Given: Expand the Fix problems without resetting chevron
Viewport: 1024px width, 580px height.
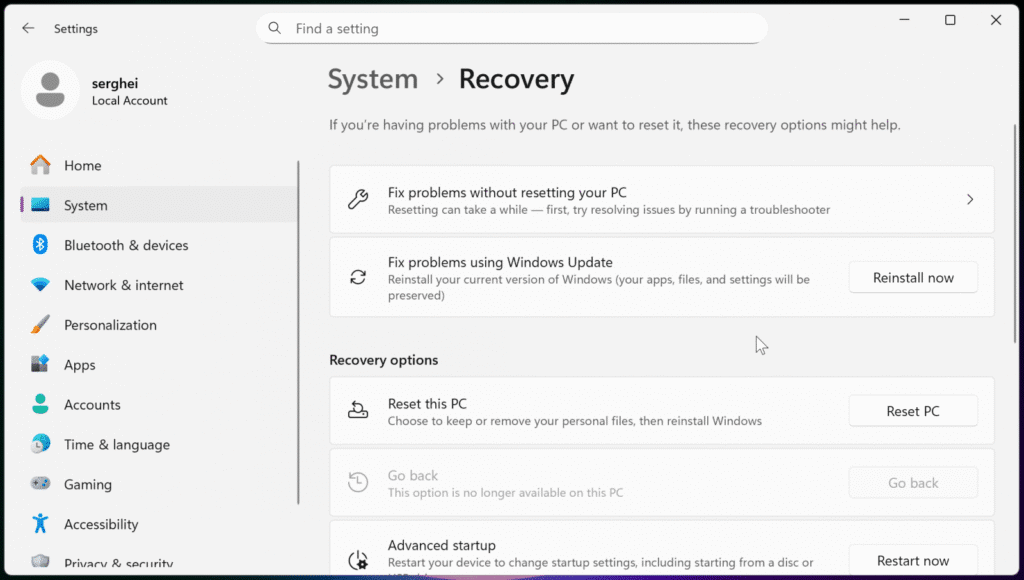Looking at the screenshot, I should (x=968, y=199).
